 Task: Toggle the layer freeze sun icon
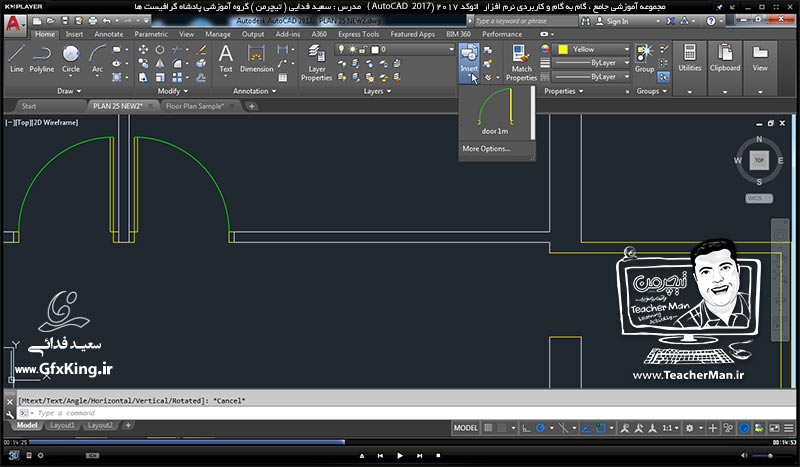click(x=352, y=50)
